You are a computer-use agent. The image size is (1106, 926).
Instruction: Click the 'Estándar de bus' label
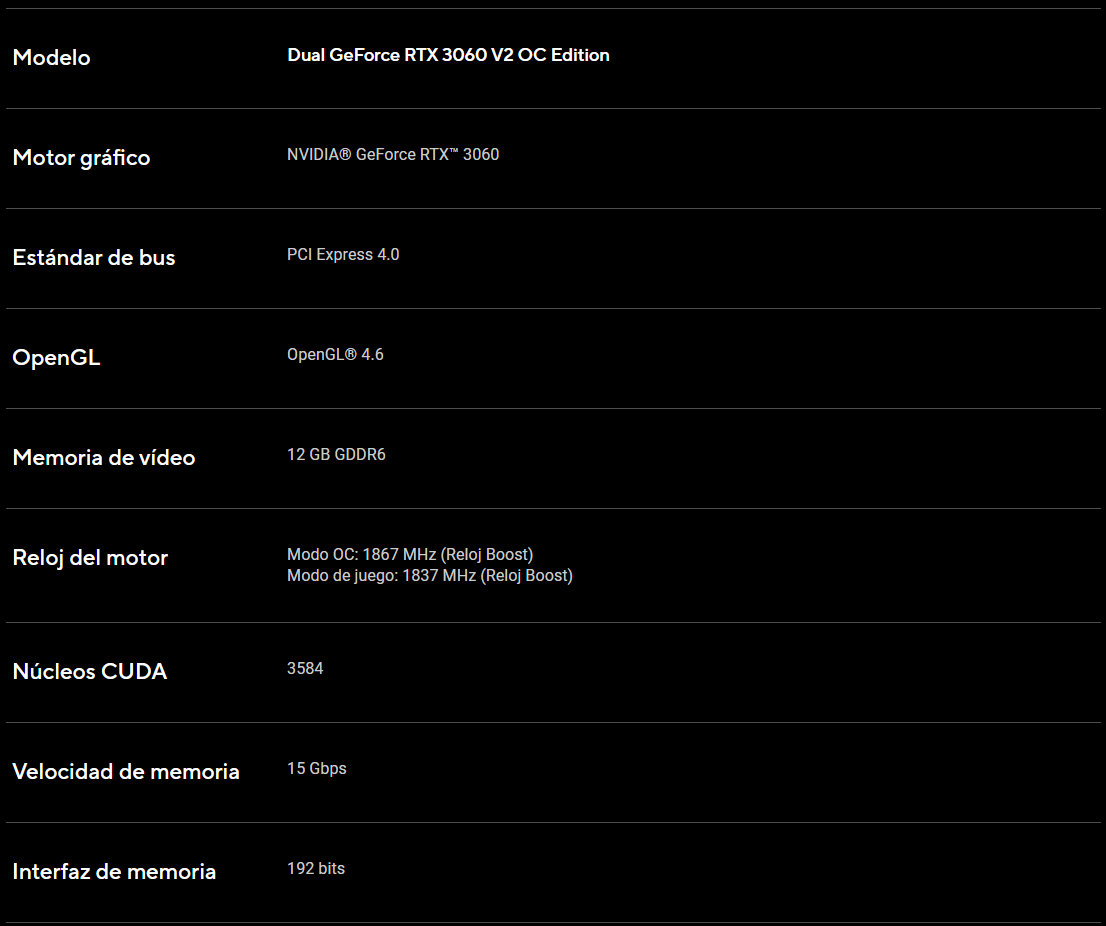(x=94, y=258)
